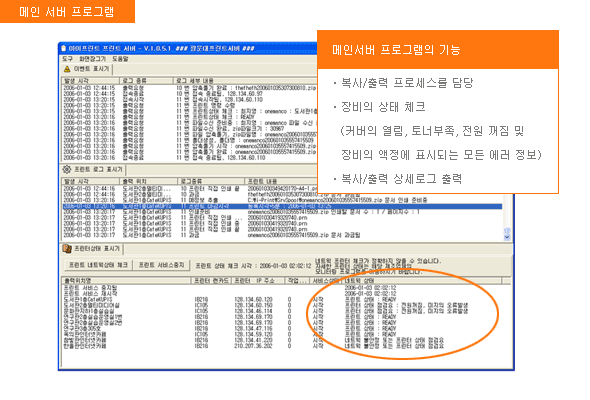Viewport: 590px width, 400px height.
Task: Click the 프린트 서비스중지 button
Action: click(162, 265)
